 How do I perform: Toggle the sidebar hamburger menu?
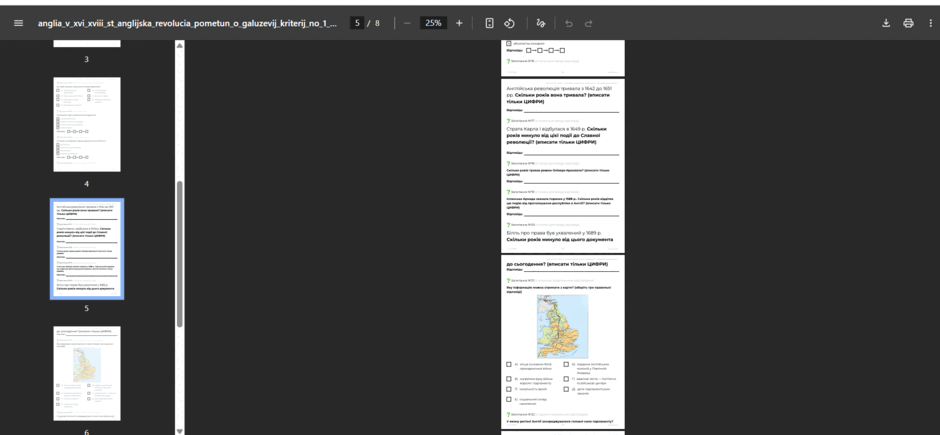pyautogui.click(x=19, y=23)
